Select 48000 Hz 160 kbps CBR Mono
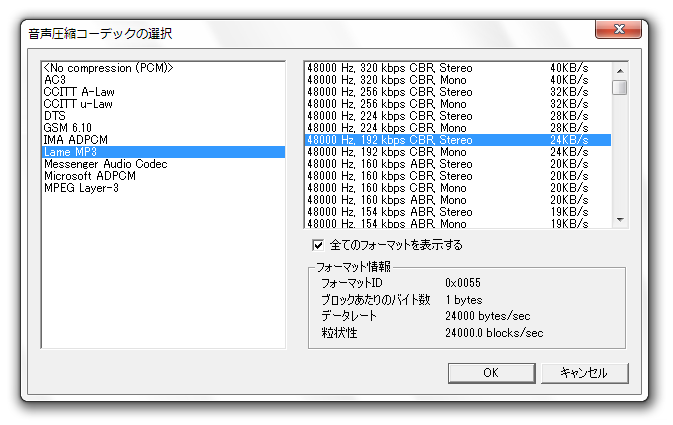This screenshot has height=425, width=673. [458, 188]
